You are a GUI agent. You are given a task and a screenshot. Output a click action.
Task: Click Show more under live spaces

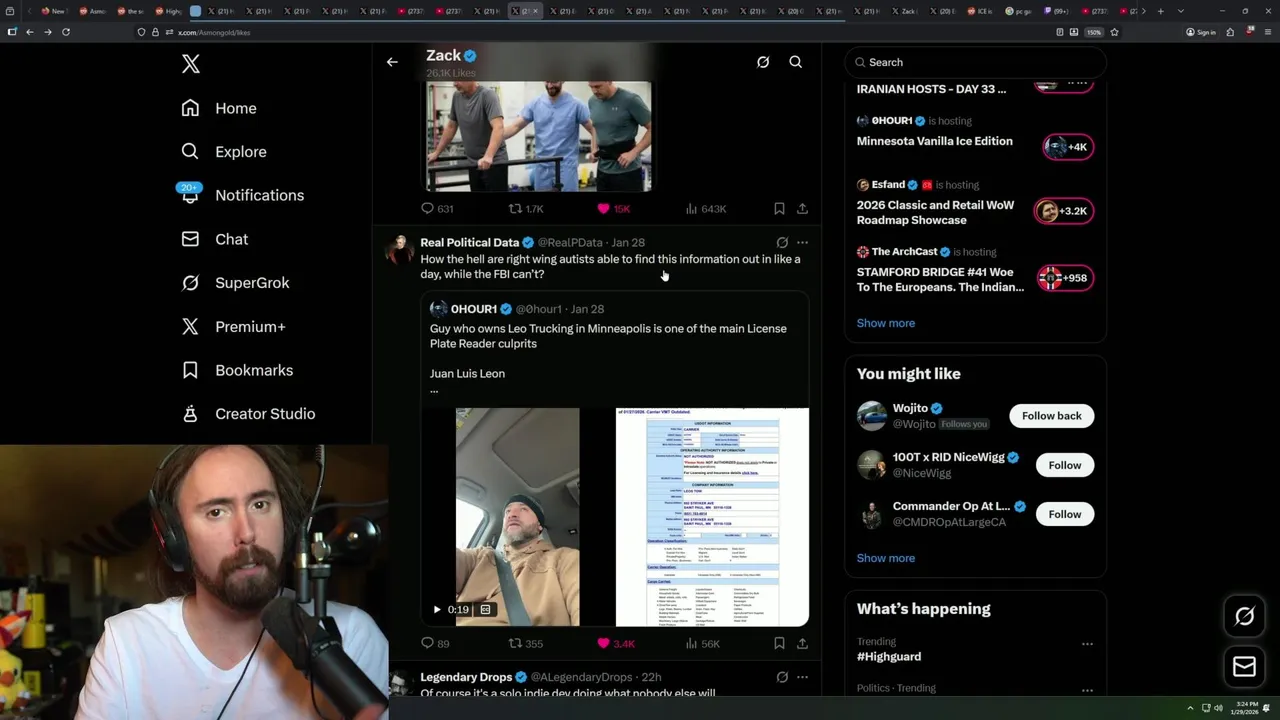tap(886, 323)
